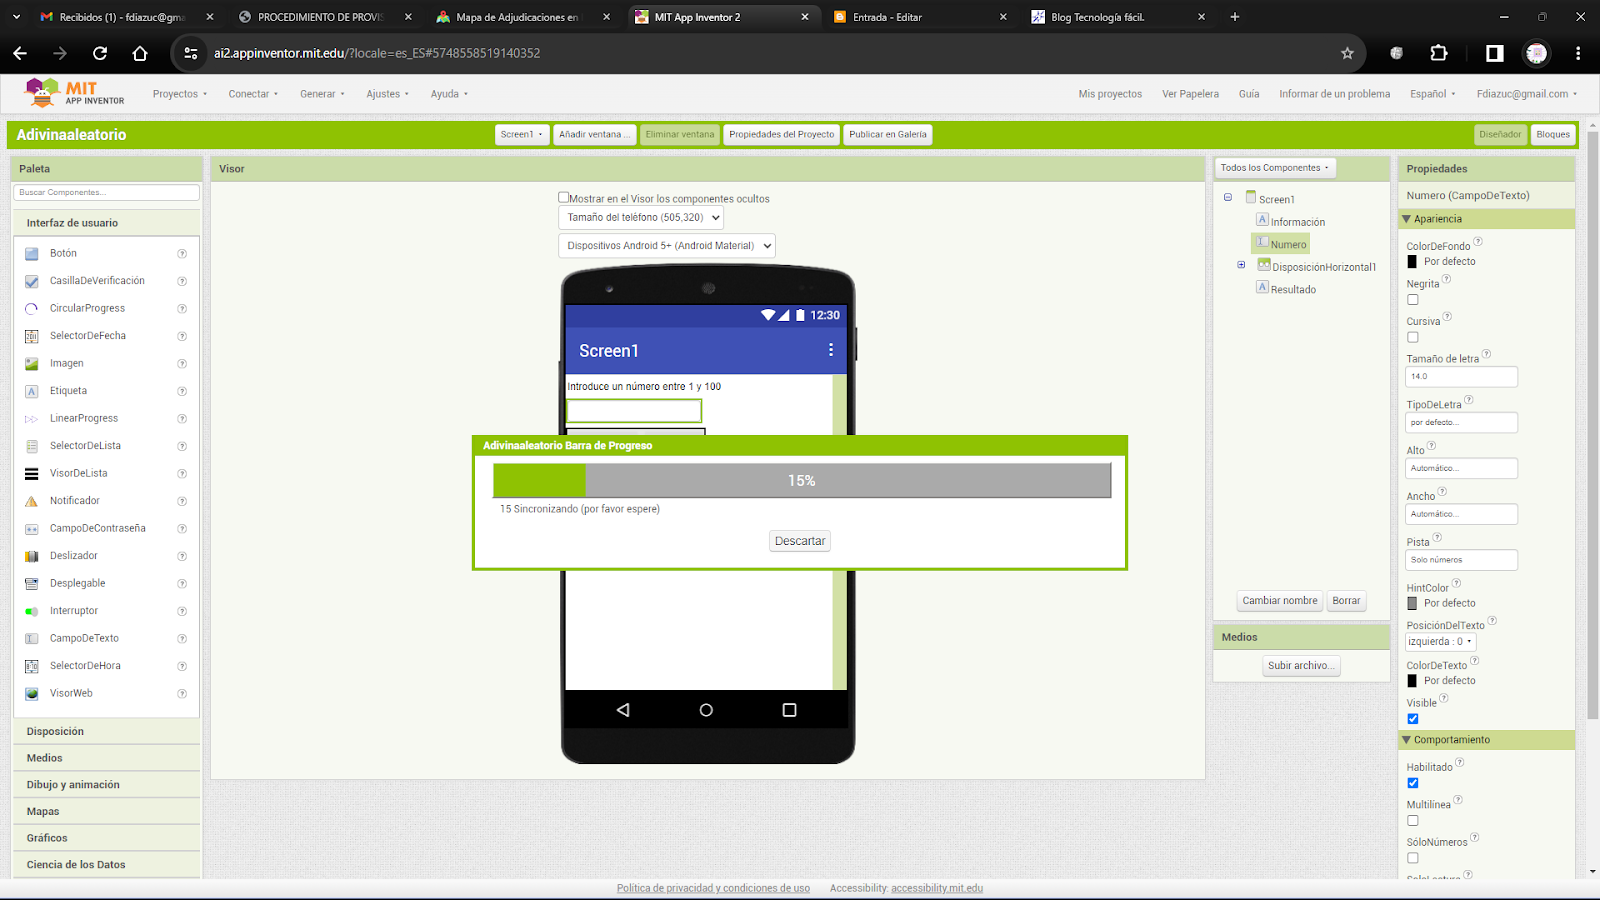The width and height of the screenshot is (1600, 900).
Task: Open the Proyectos menu
Action: [180, 94]
